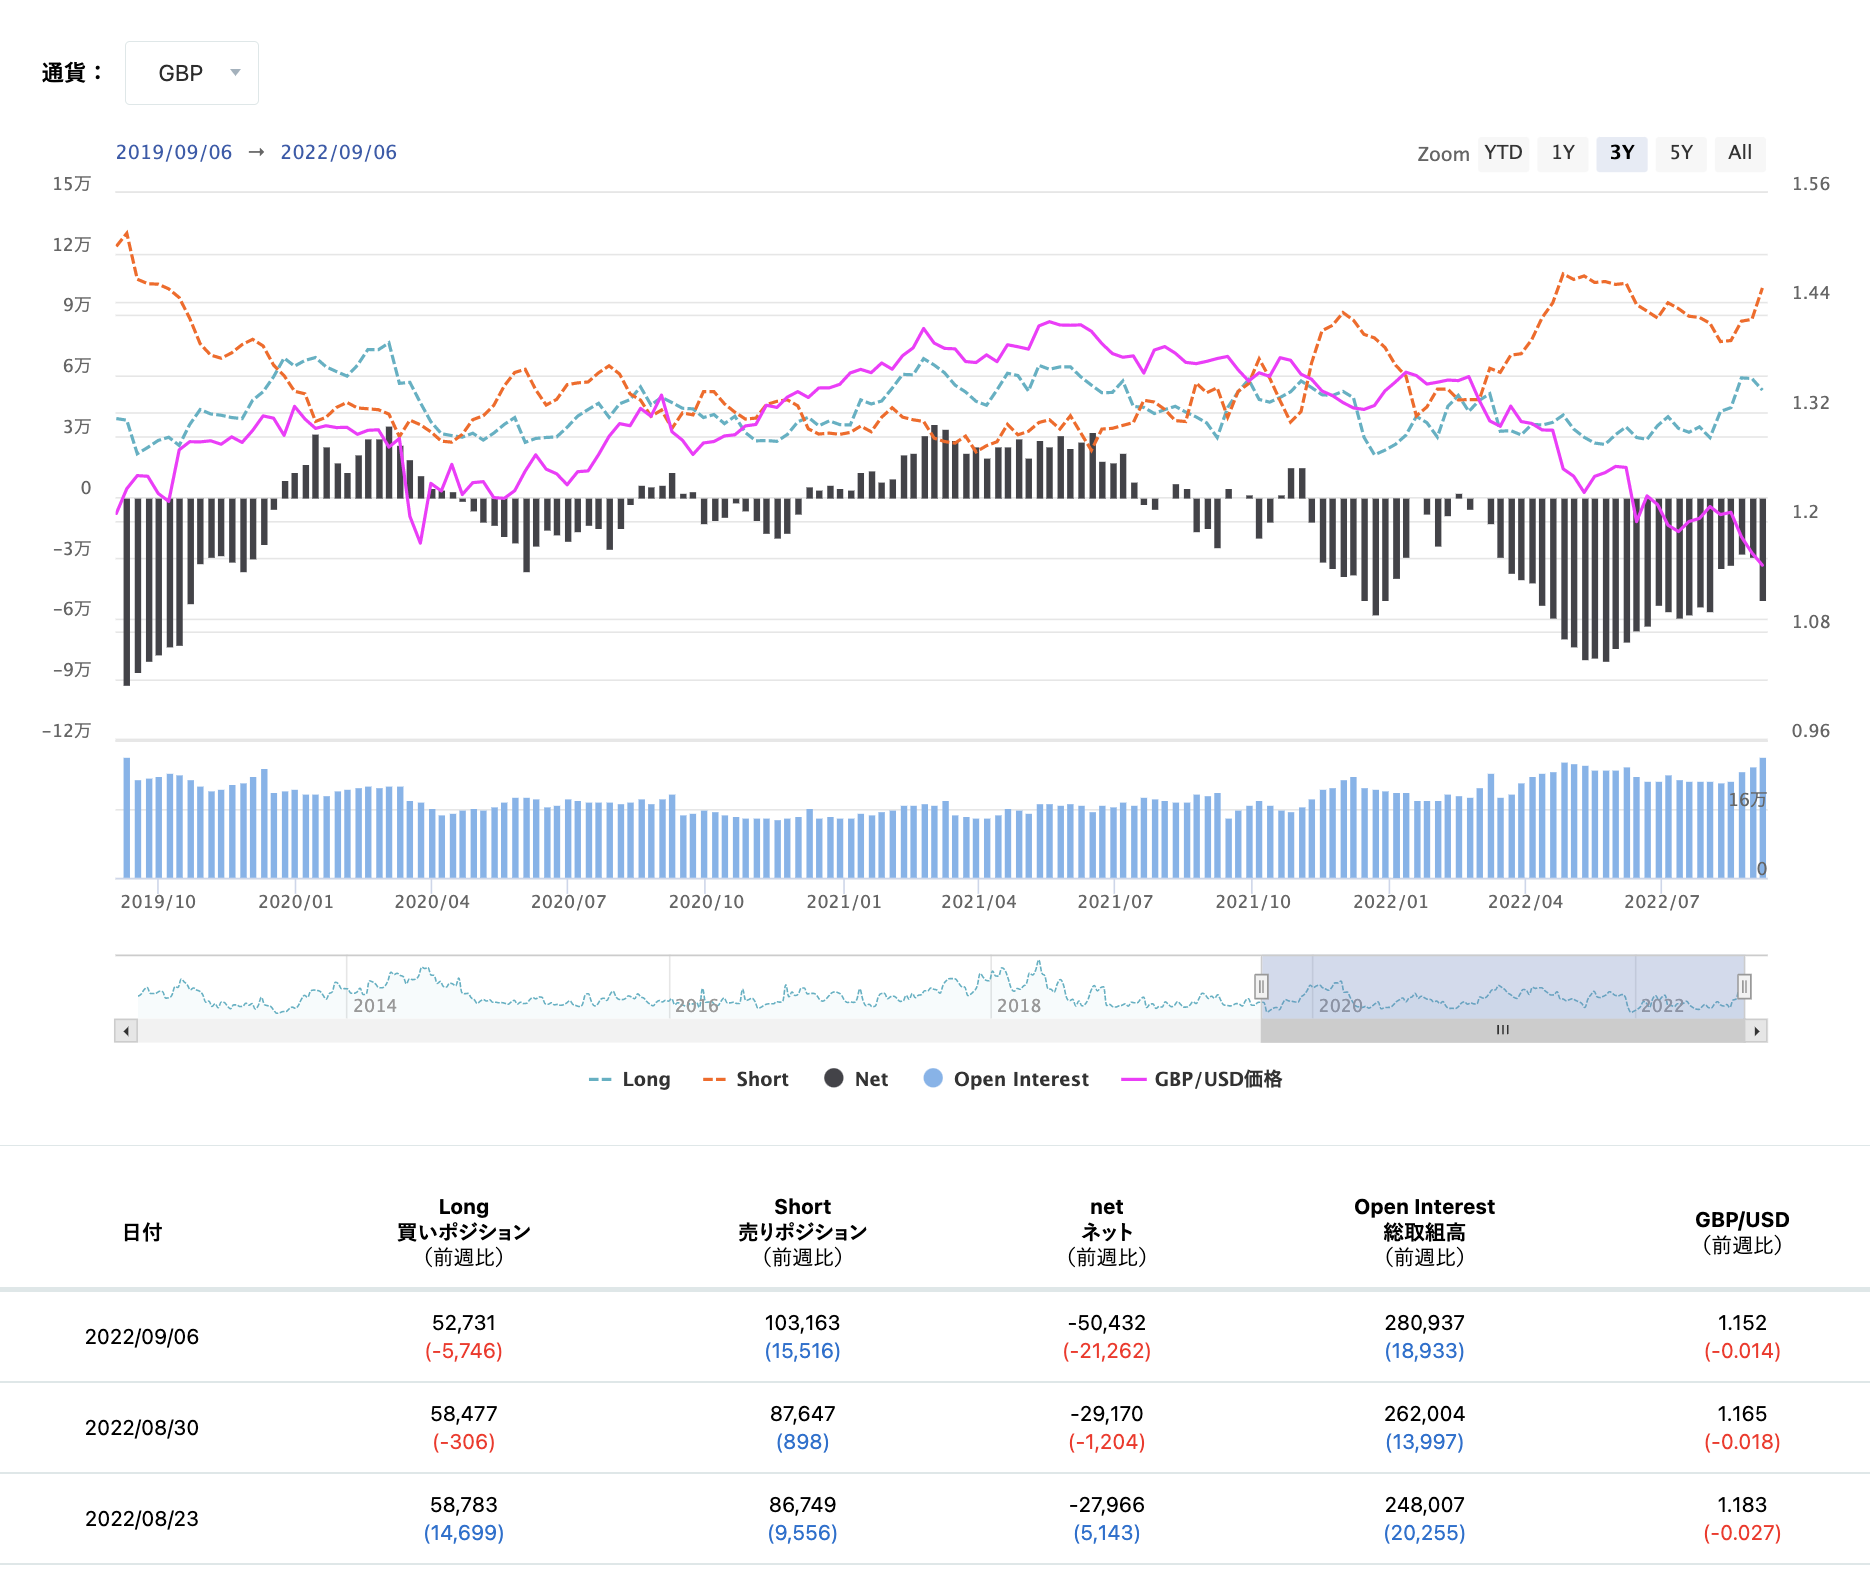Click the navigator left scroll arrow
1870x1576 pixels.
click(126, 1031)
